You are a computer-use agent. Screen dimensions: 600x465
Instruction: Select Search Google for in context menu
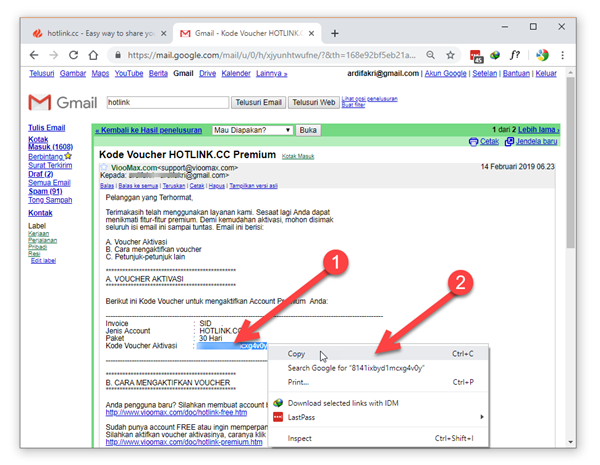pyautogui.click(x=378, y=368)
